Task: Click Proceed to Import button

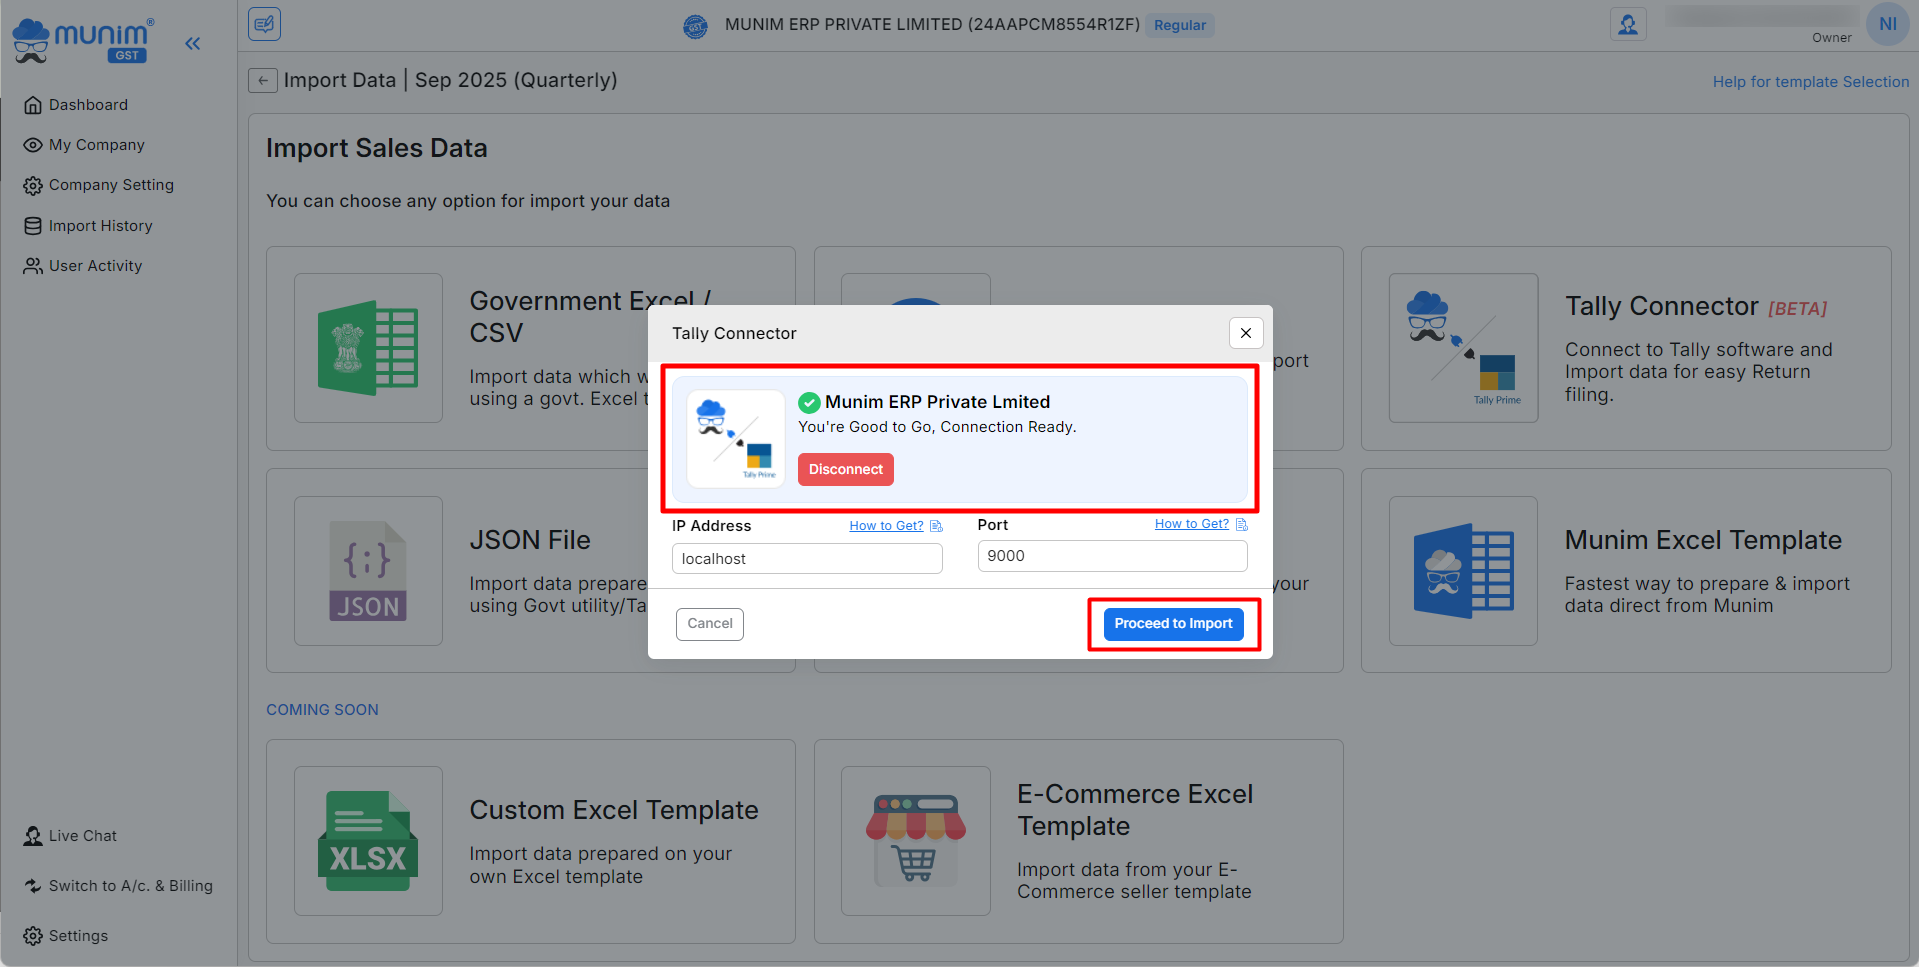Action: tap(1173, 624)
